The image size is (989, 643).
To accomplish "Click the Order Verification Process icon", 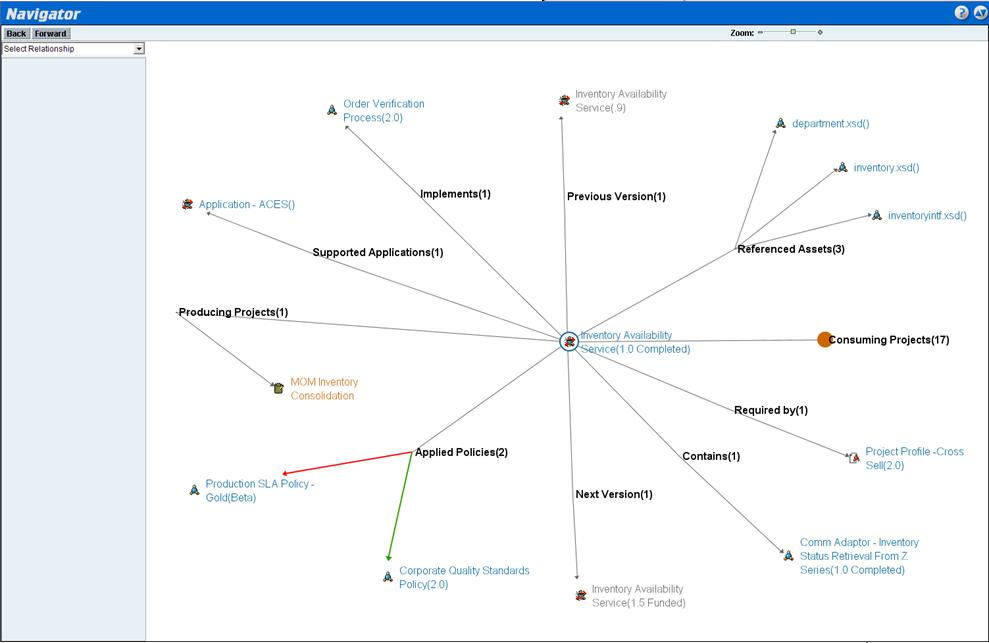I will (332, 110).
